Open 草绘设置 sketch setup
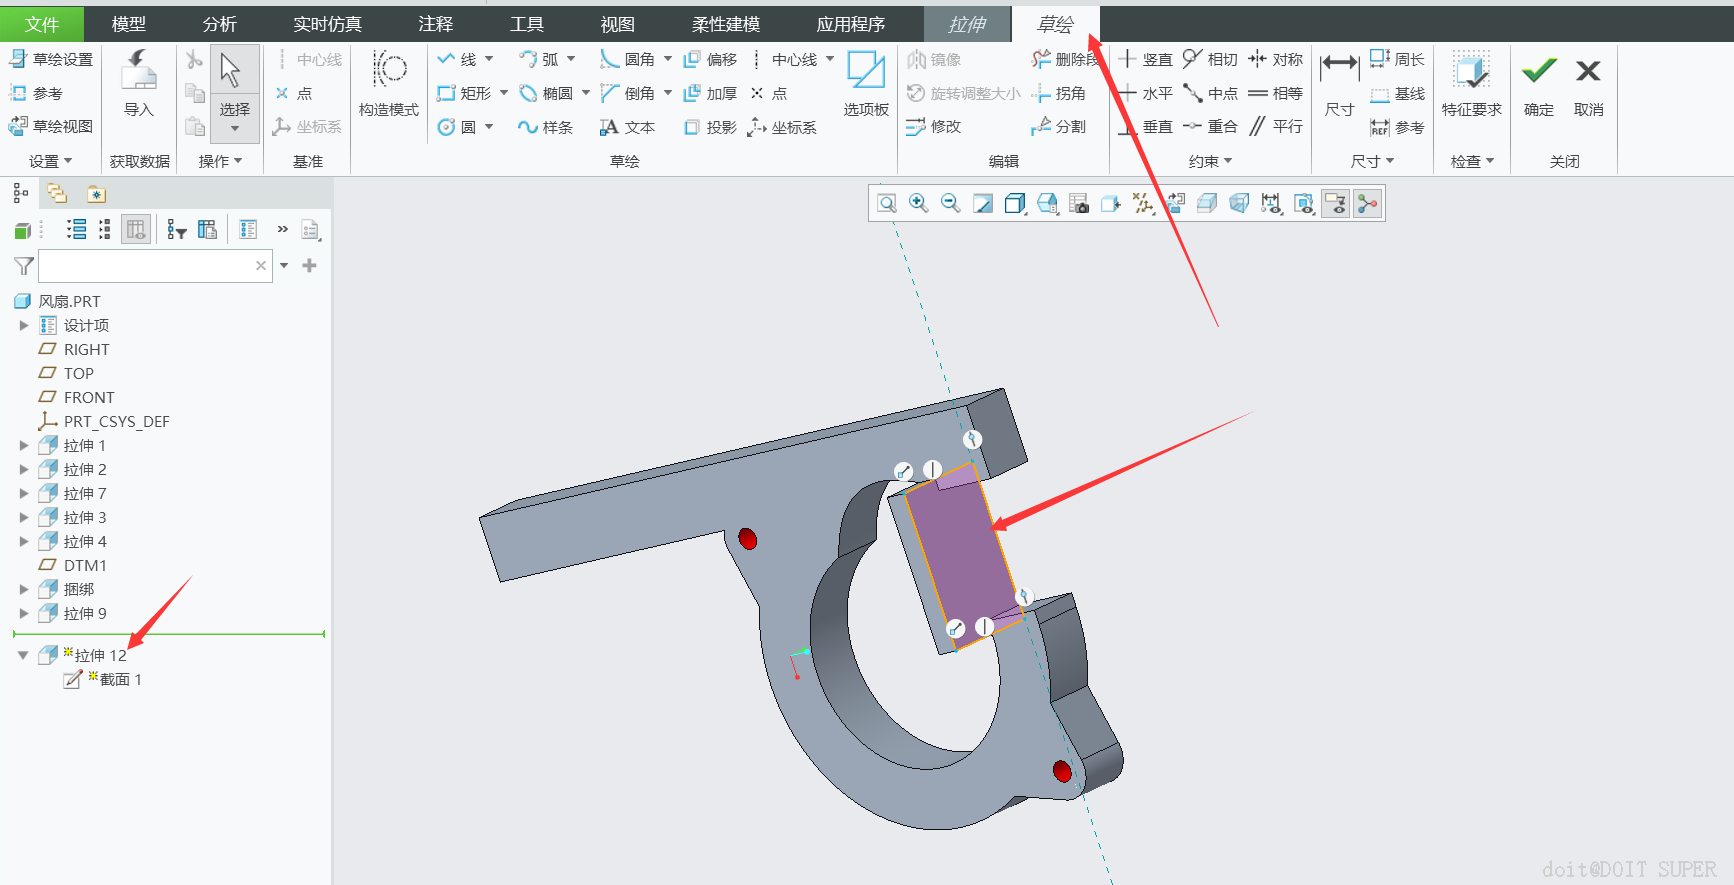Viewport: 1734px width, 885px height. coord(51,59)
